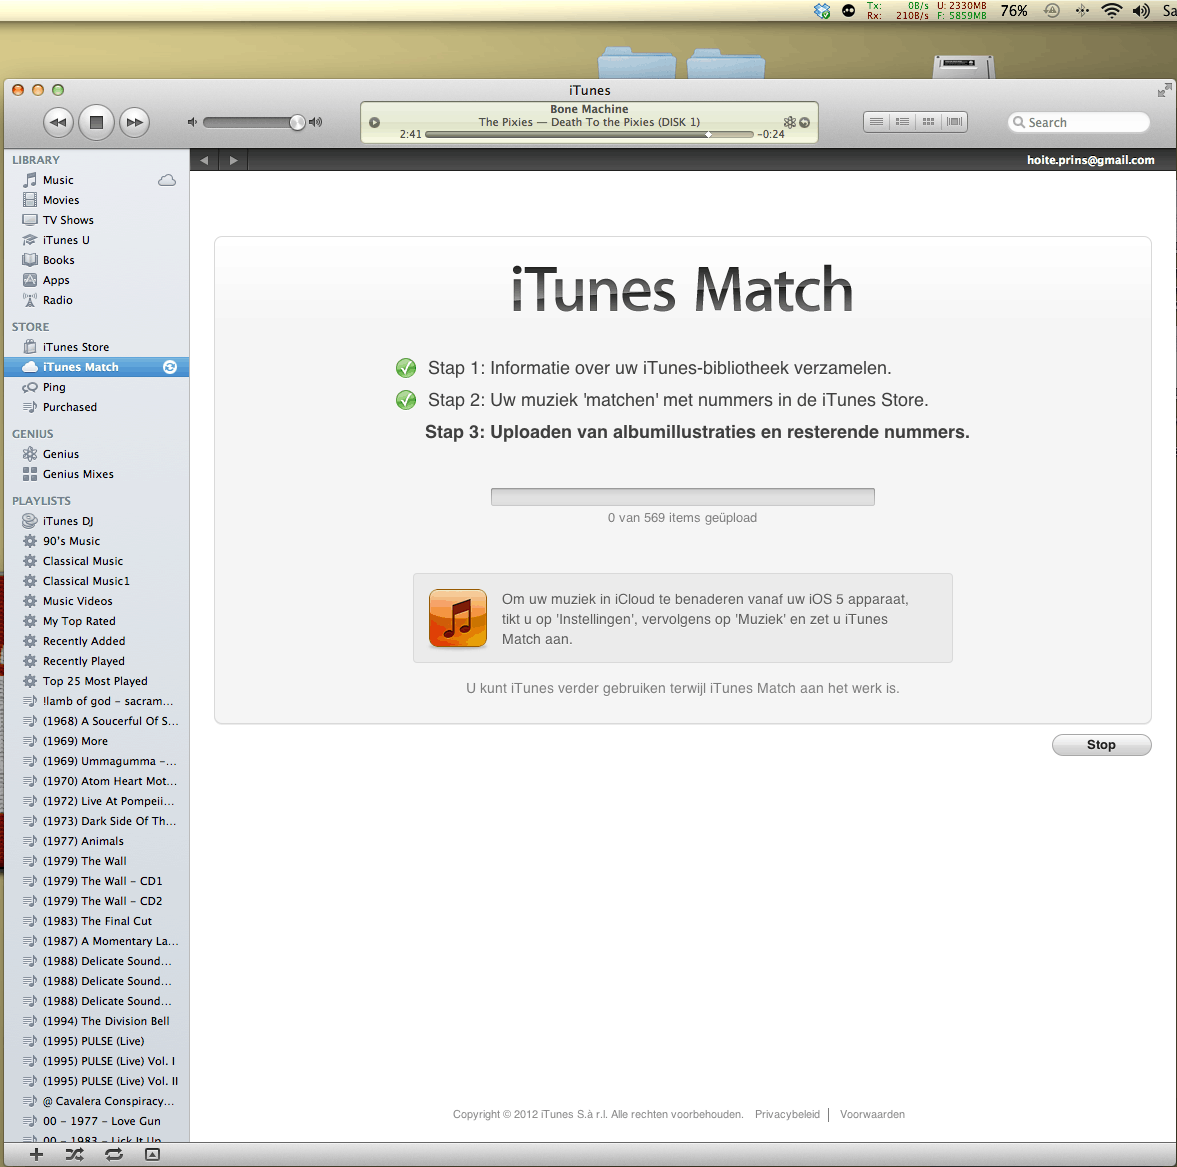Viewport: 1177px width, 1167px height.
Task: Click the song playback progress bar
Action: [589, 134]
